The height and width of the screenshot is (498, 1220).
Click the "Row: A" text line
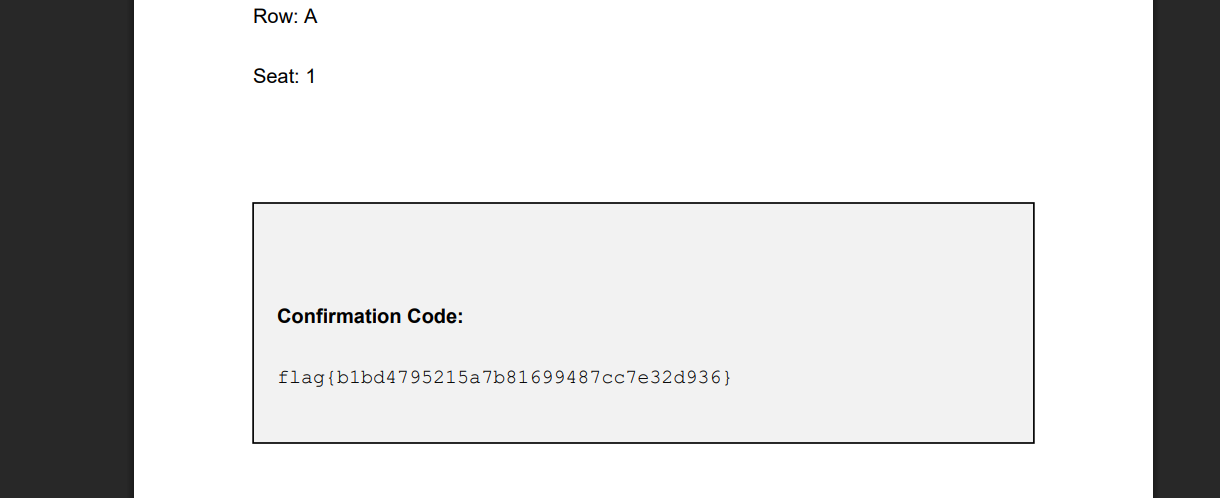285,17
